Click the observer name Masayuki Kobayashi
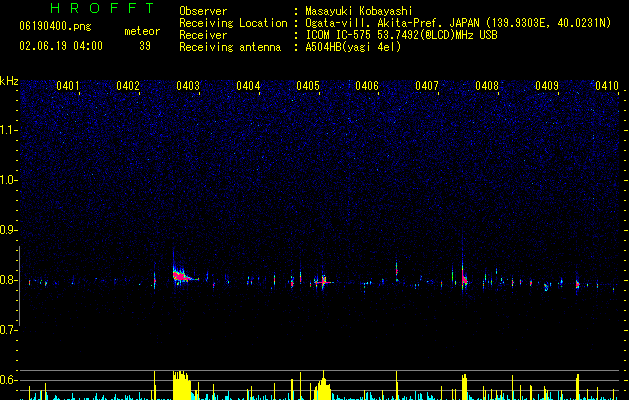The height and width of the screenshot is (400, 629). click(x=359, y=11)
